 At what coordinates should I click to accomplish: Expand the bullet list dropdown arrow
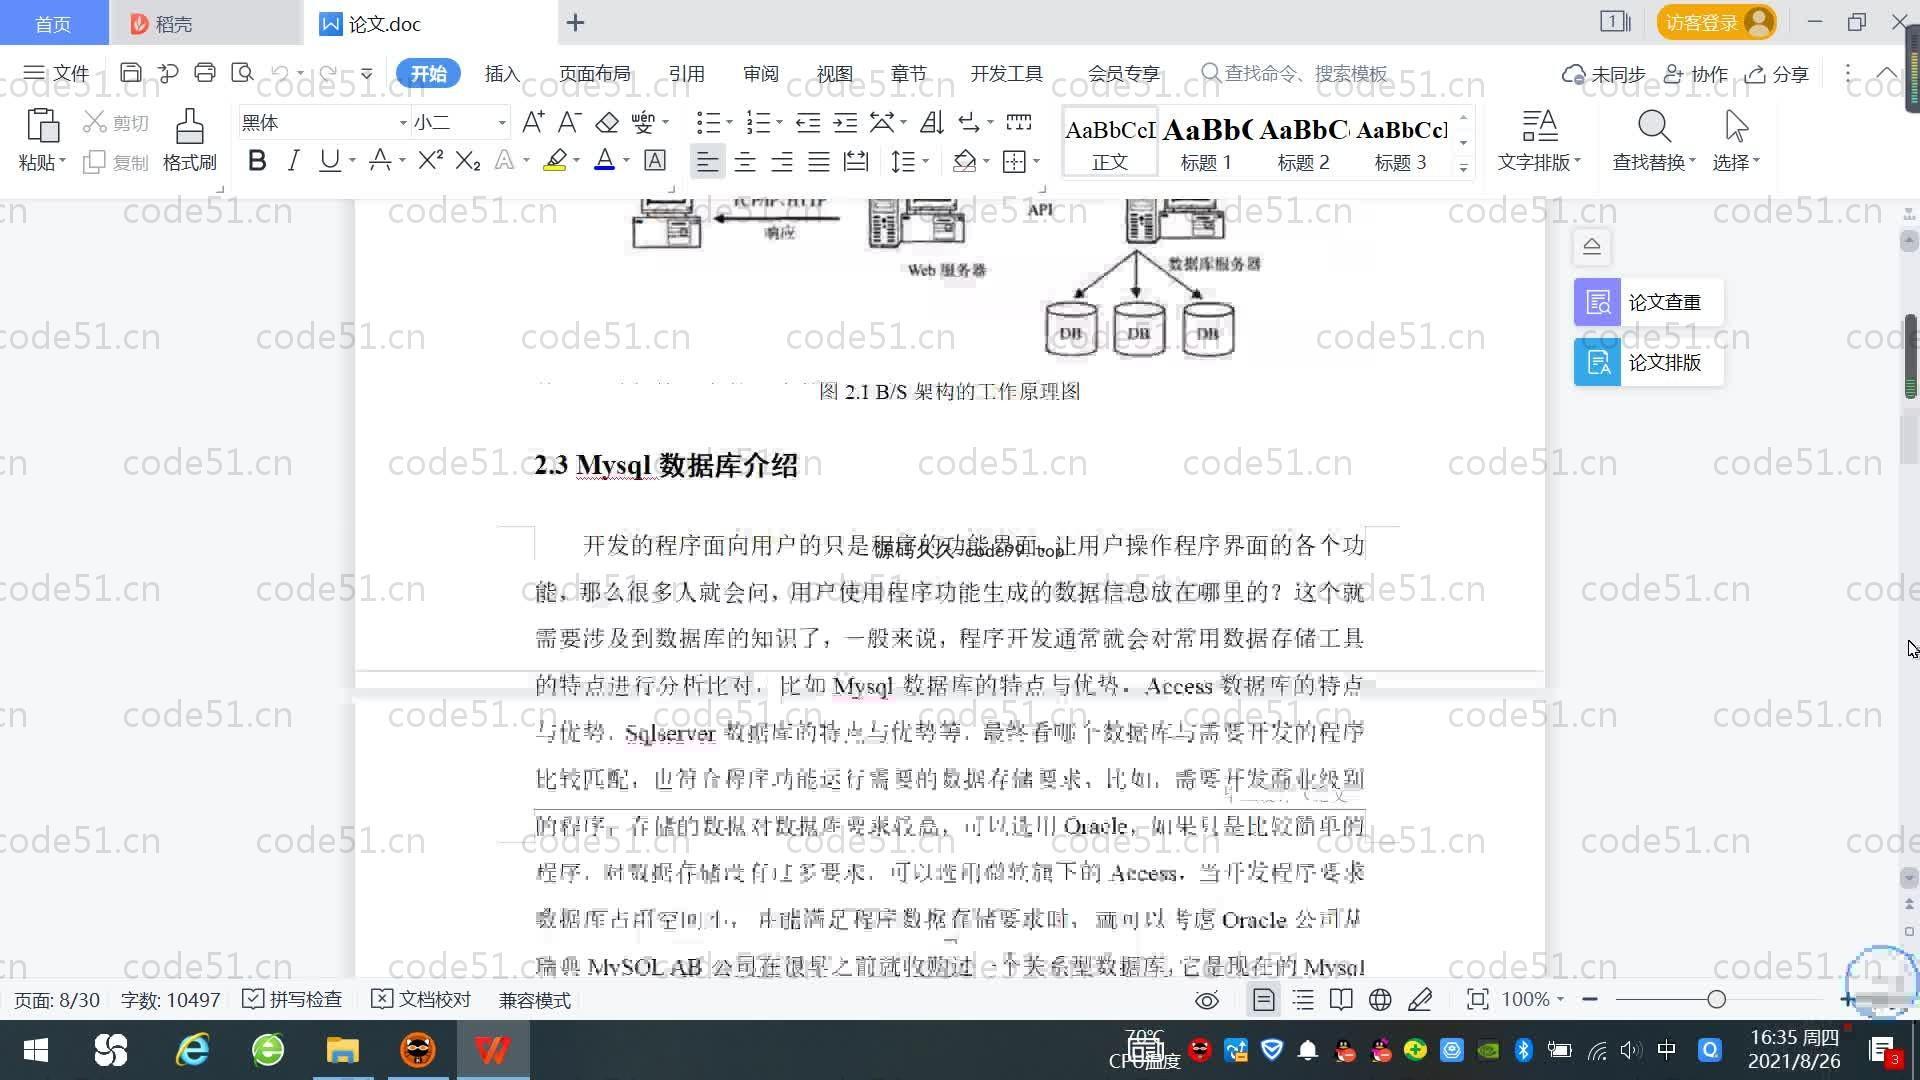click(x=730, y=122)
